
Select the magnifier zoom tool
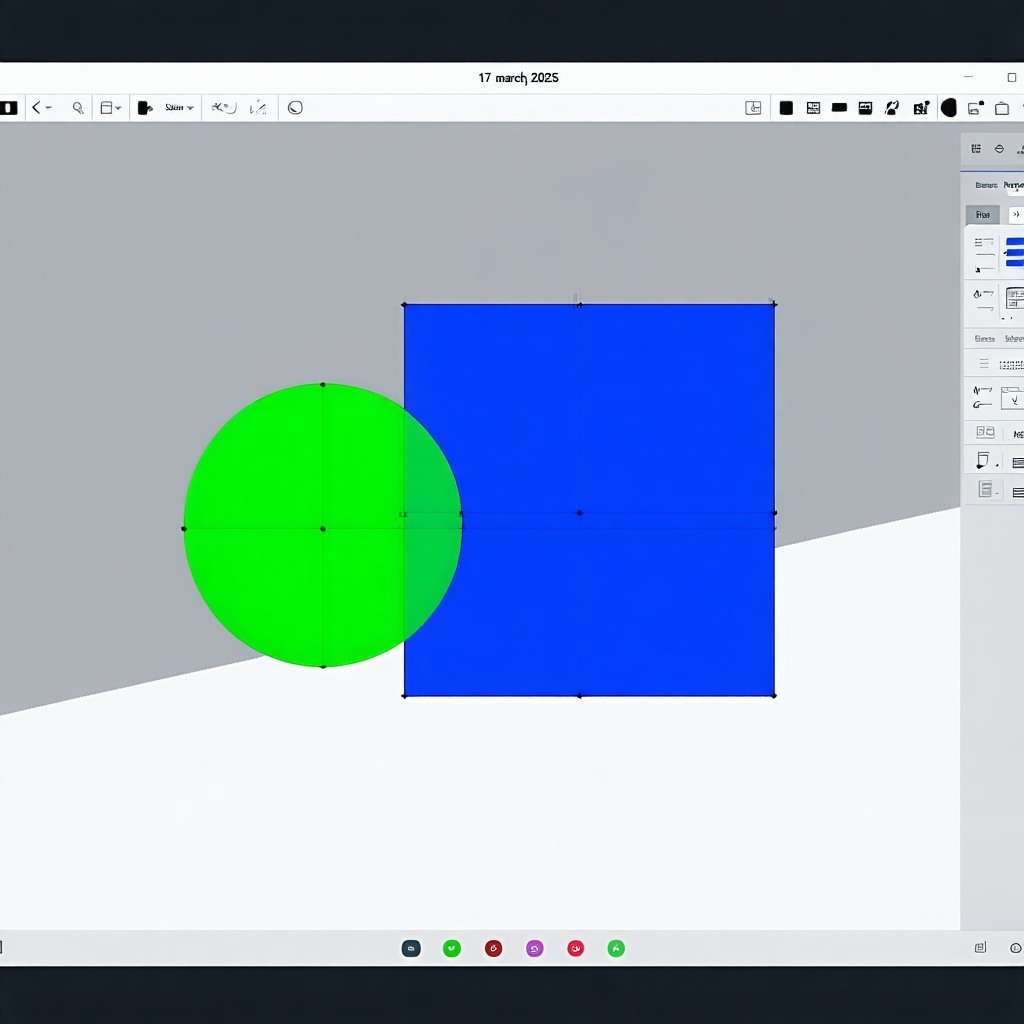point(77,108)
